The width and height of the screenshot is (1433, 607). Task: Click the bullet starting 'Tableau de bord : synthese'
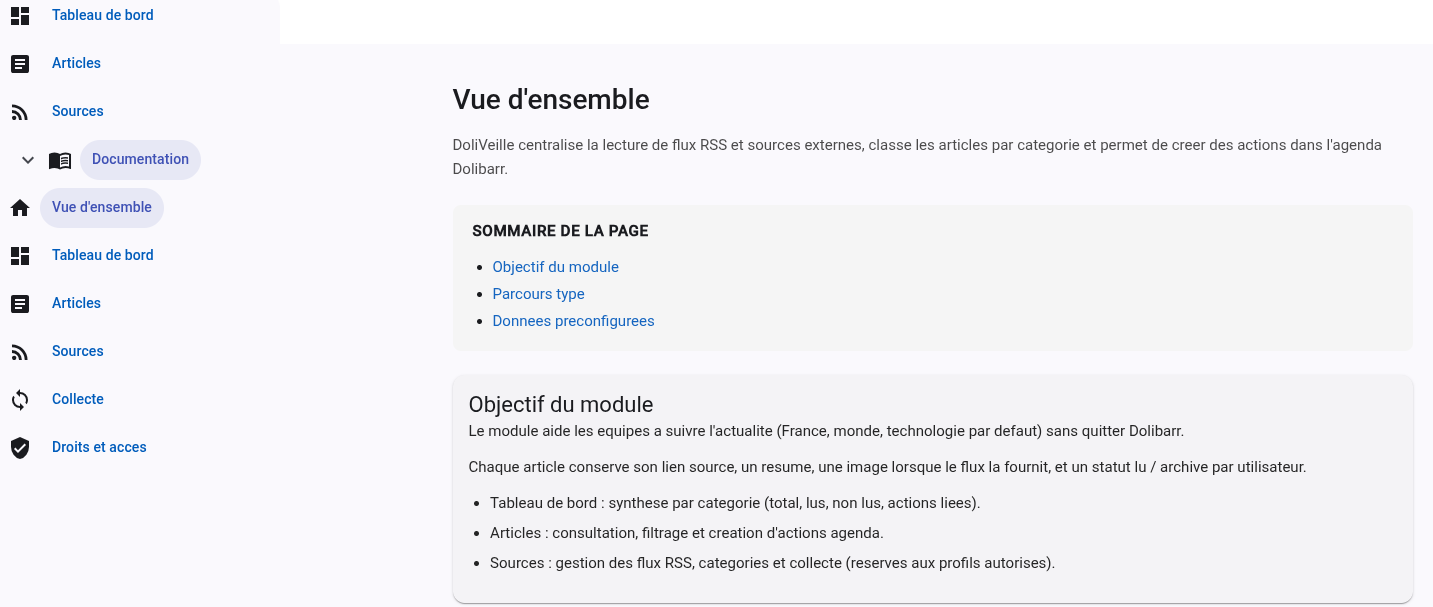735,503
